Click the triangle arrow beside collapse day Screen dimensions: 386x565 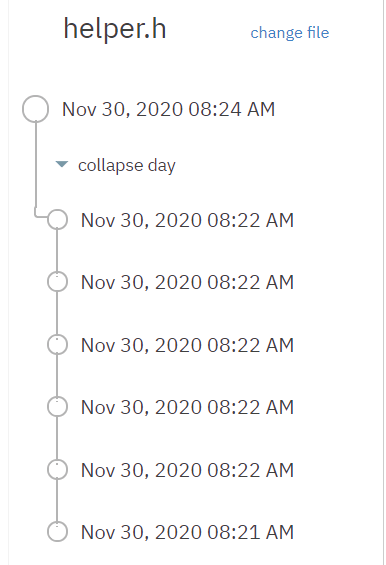[62, 164]
